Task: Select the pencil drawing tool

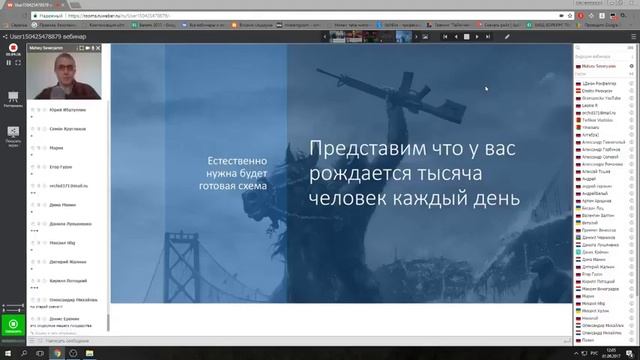Action: click(507, 37)
